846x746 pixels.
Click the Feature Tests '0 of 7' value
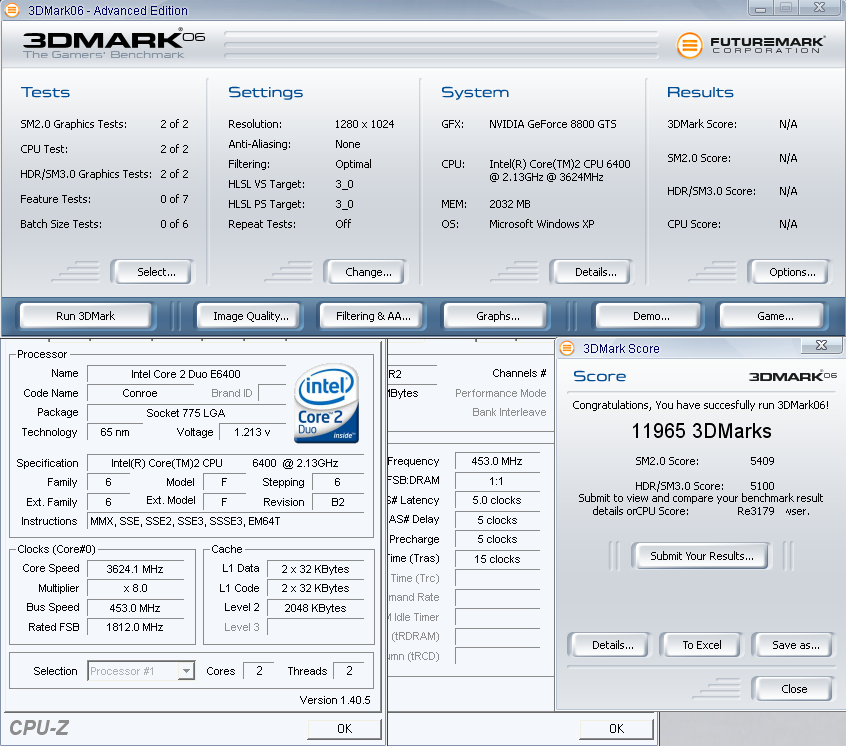[174, 199]
